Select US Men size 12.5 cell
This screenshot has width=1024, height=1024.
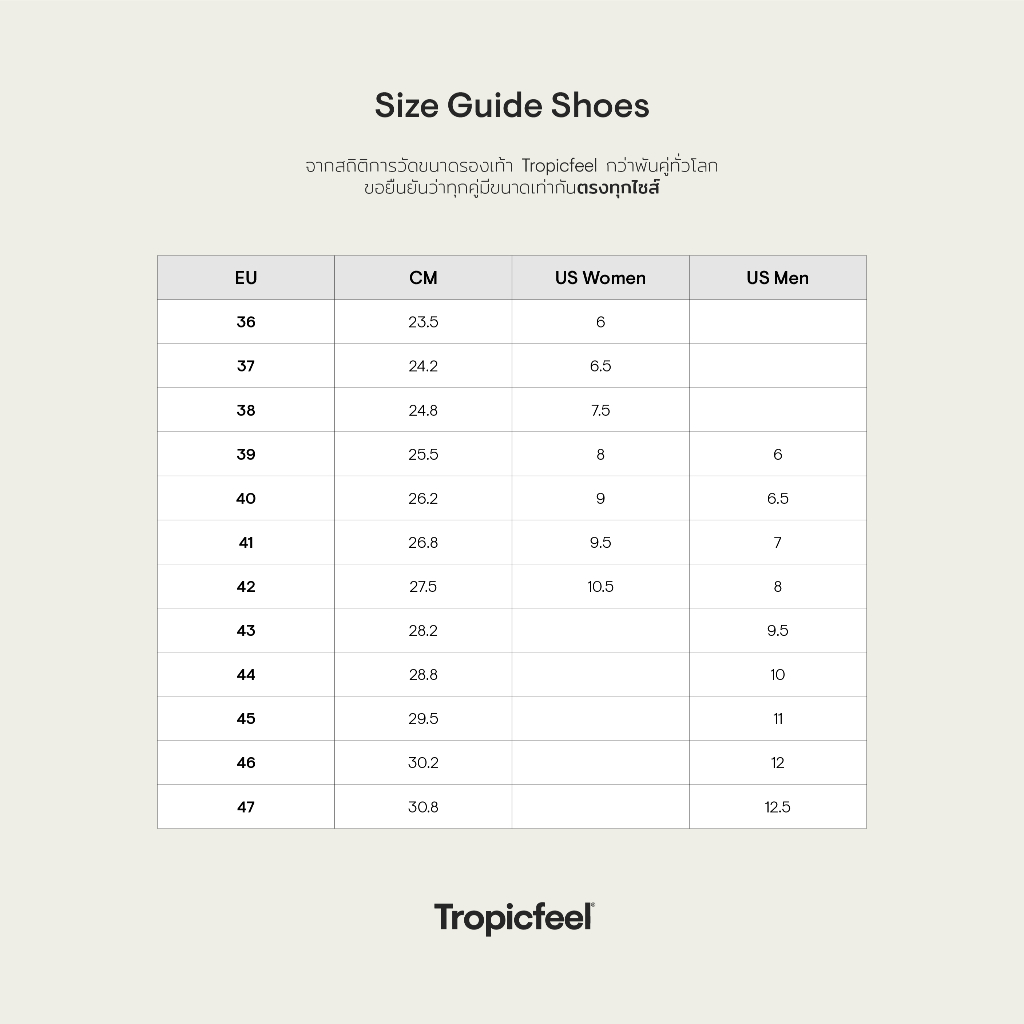tap(777, 806)
